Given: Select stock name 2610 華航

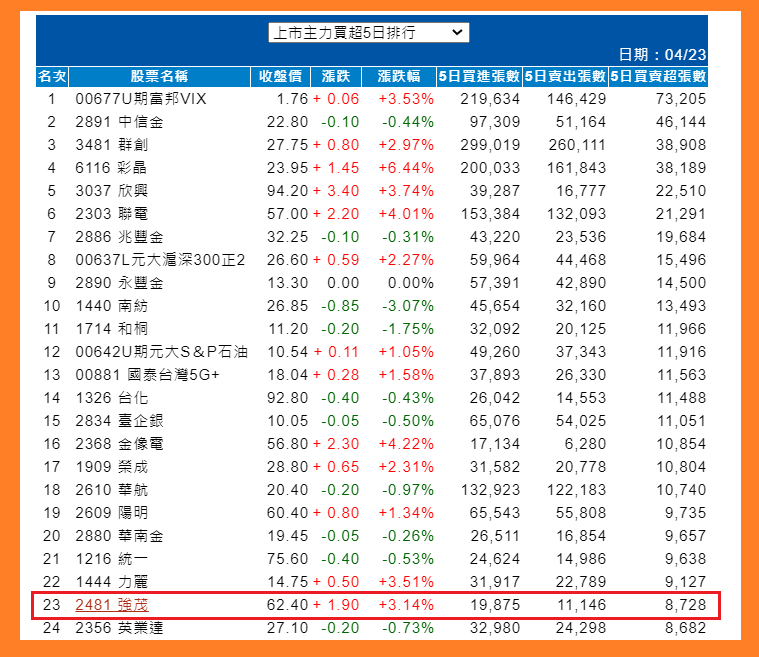Looking at the screenshot, I should click(x=111, y=490).
